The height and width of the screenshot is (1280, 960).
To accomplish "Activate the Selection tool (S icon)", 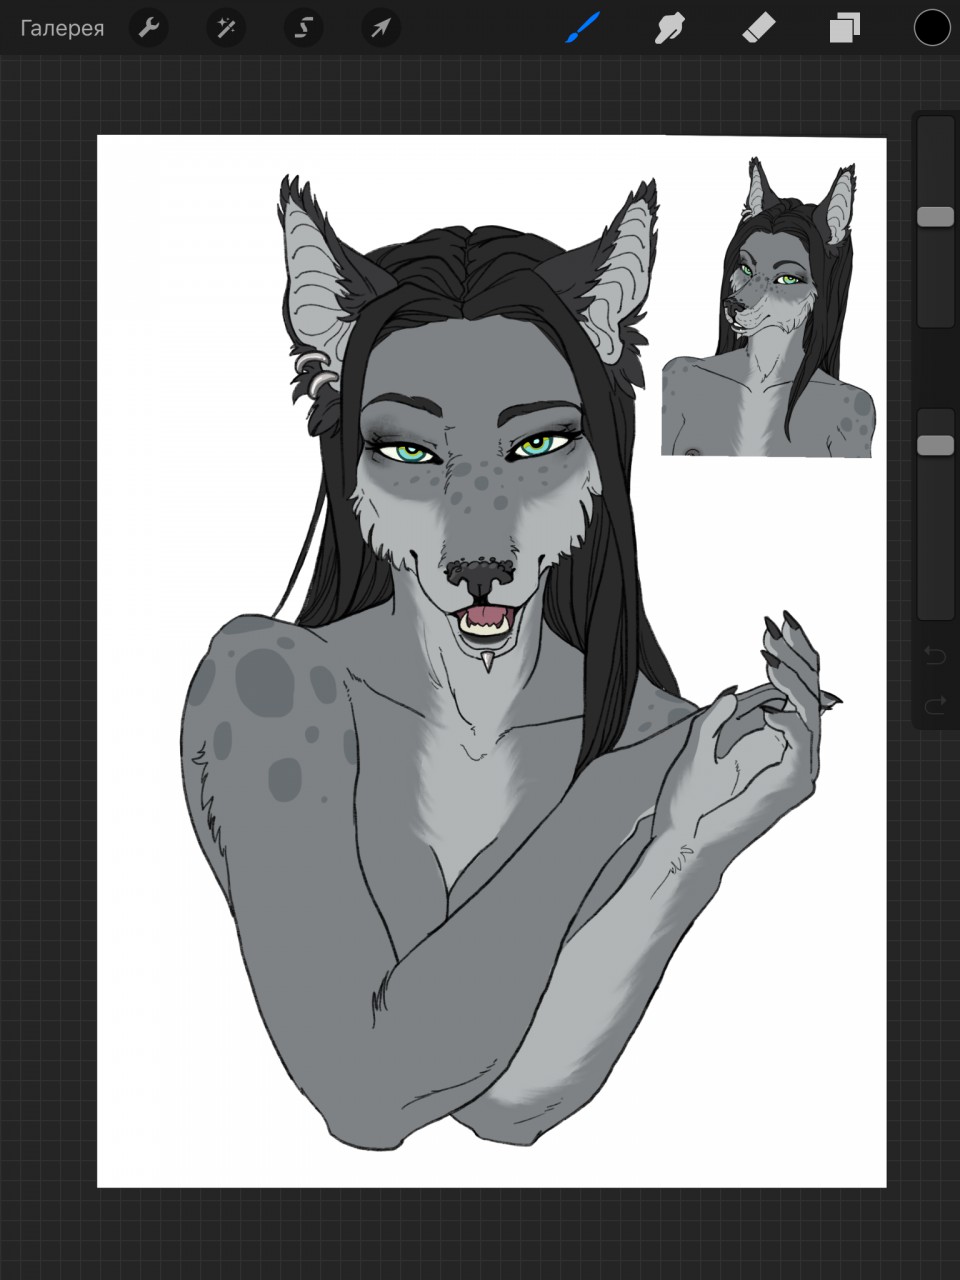I will point(303,28).
